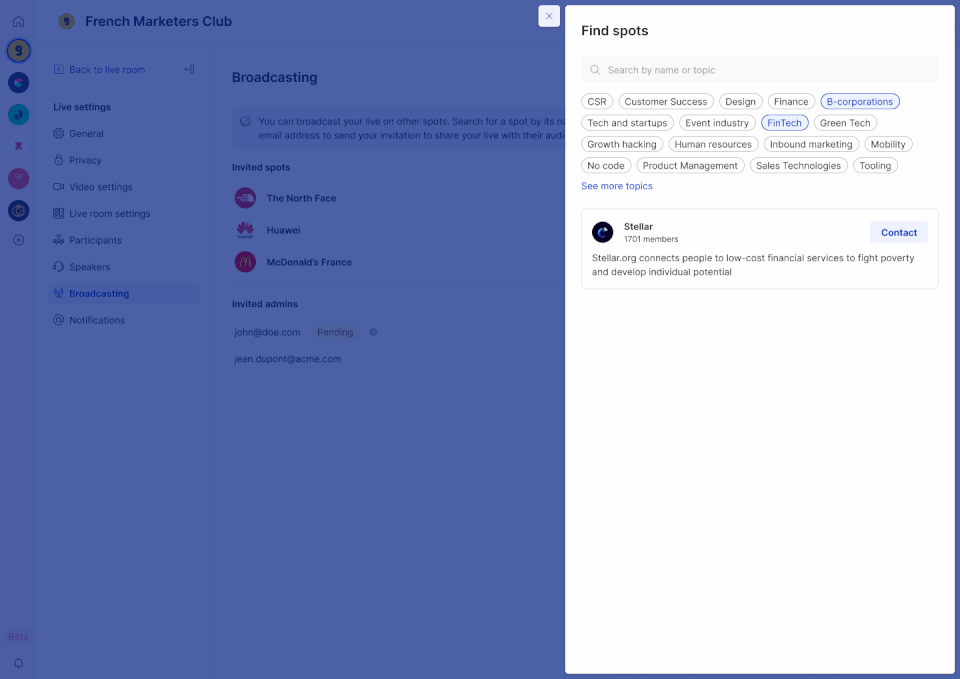Screen dimensions: 960x679
Task: Click the Notifications at-sign icon
Action: pyautogui.click(x=59, y=320)
